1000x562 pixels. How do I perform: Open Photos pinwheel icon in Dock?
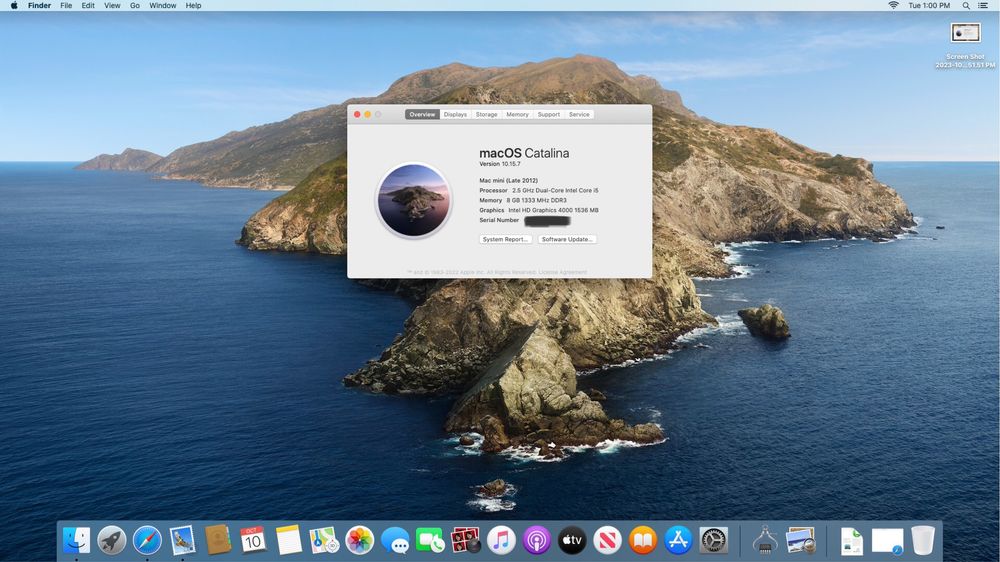360,540
